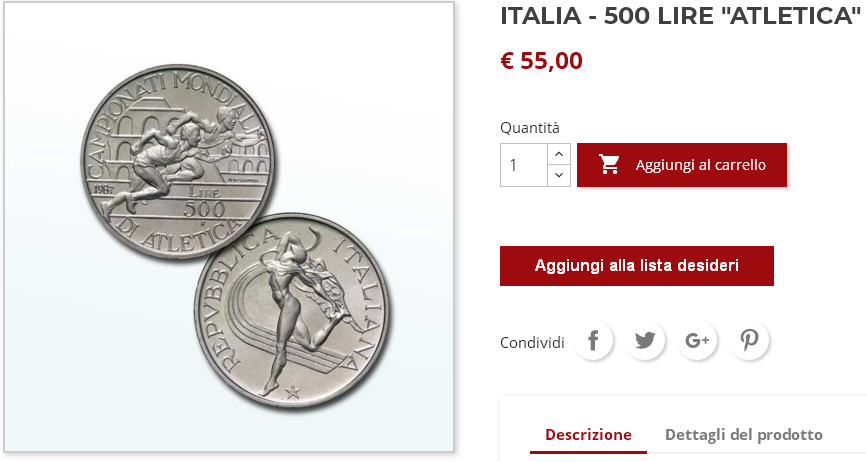The height and width of the screenshot is (462, 866).
Task: Decrease quantity with the down arrow
Action: coord(559,175)
